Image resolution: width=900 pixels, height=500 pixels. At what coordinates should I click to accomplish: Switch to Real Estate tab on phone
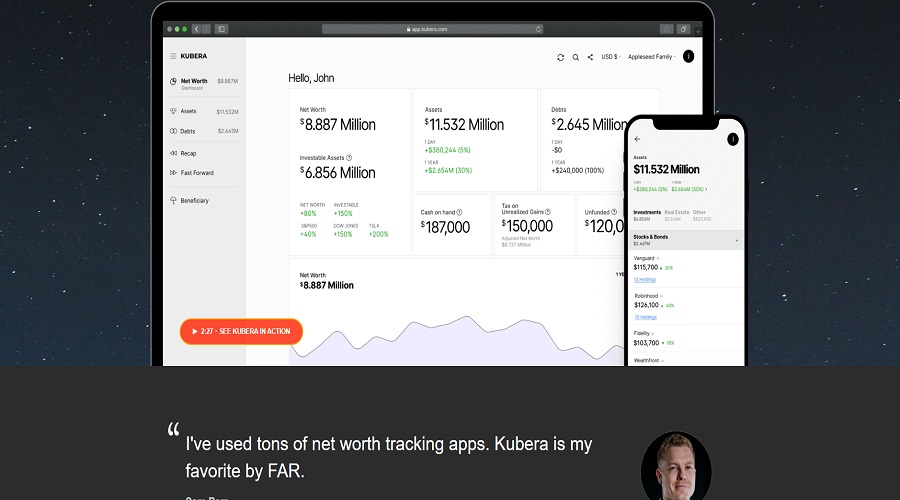[677, 215]
